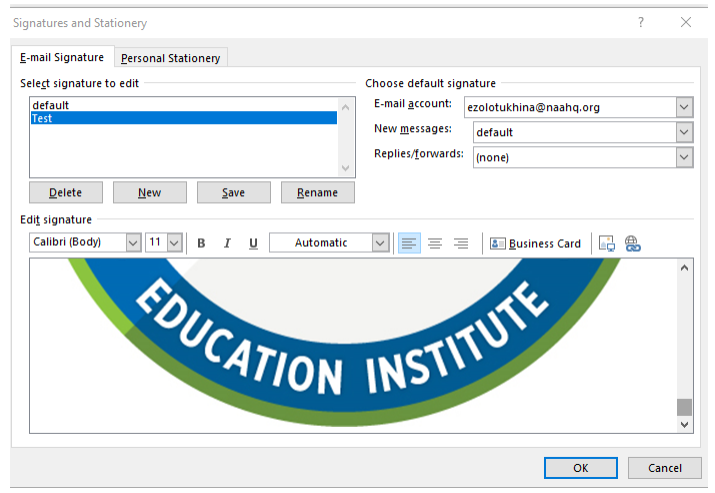
Task: Click the signature editor scrollbar thumb
Action: tap(684, 407)
